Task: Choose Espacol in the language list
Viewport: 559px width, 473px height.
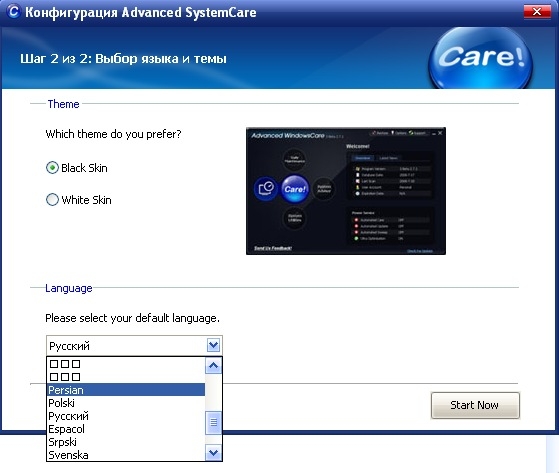Action: (126, 429)
